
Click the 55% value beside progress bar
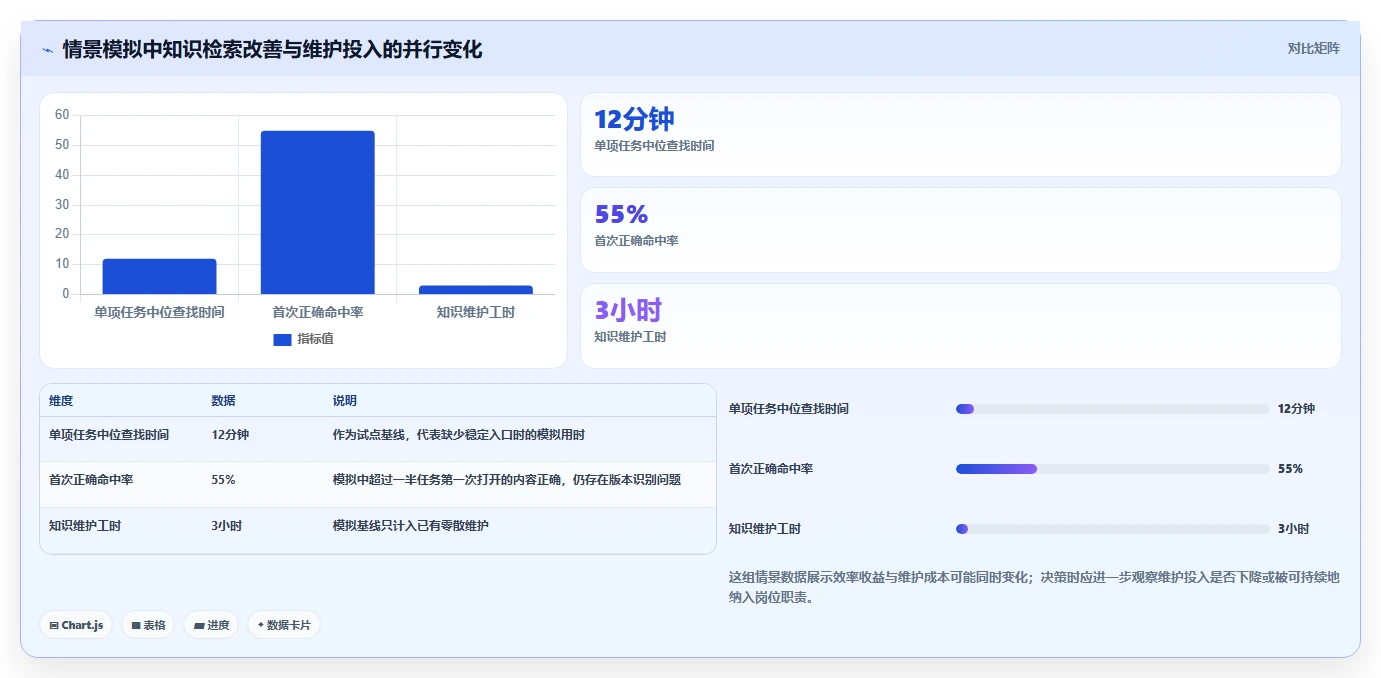[1290, 469]
